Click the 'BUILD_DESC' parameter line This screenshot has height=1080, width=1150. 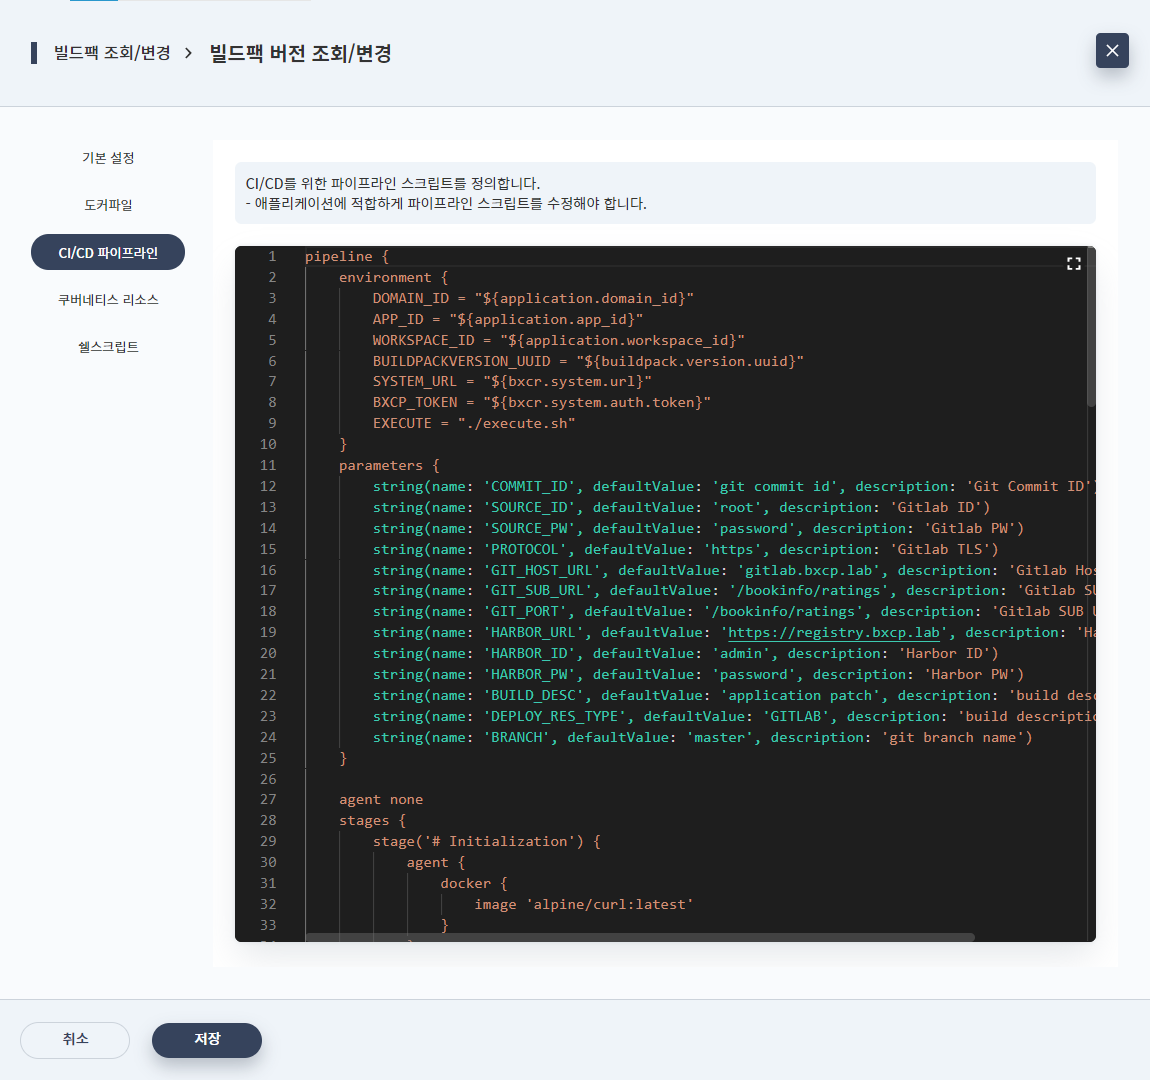733,696
